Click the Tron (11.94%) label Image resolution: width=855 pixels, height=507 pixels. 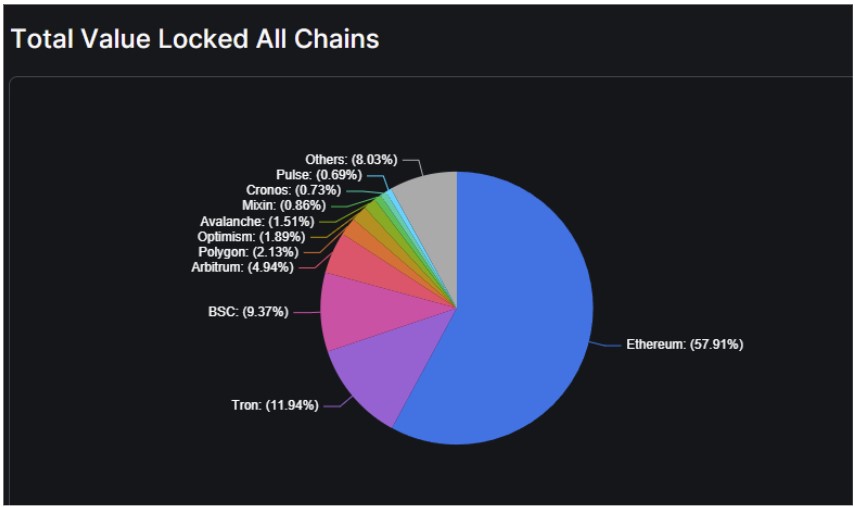[x=274, y=405]
